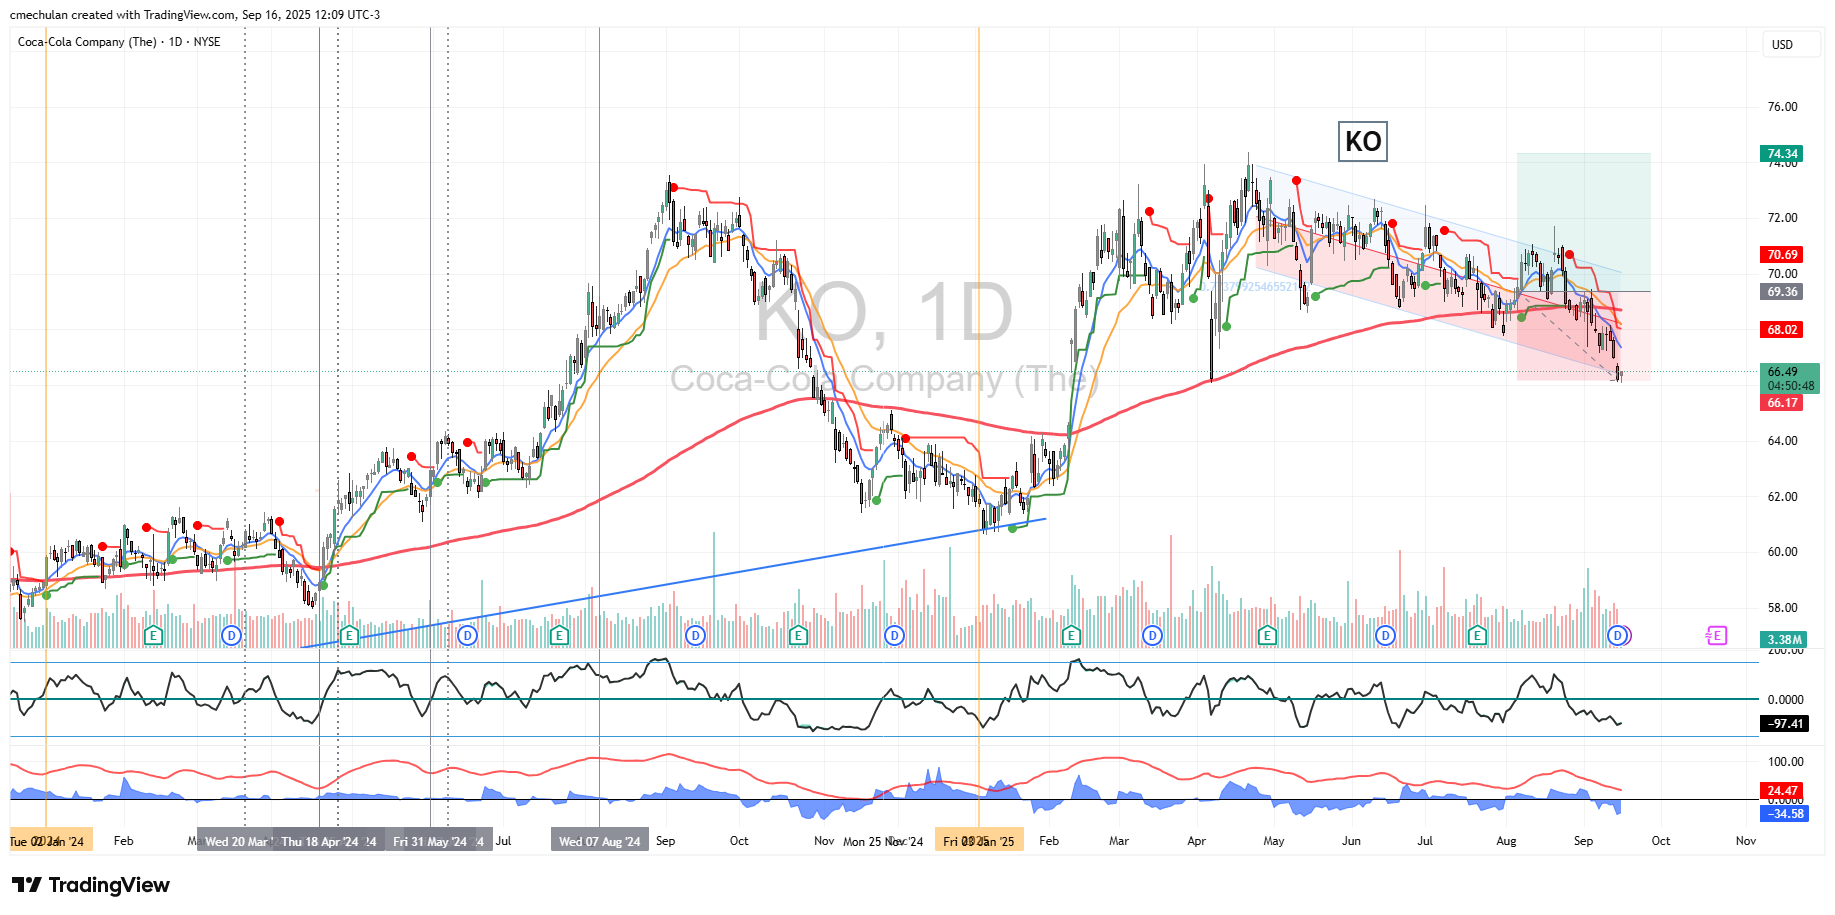1835x915 pixels.
Task: Click the red 68.02 price label
Action: pos(1782,329)
